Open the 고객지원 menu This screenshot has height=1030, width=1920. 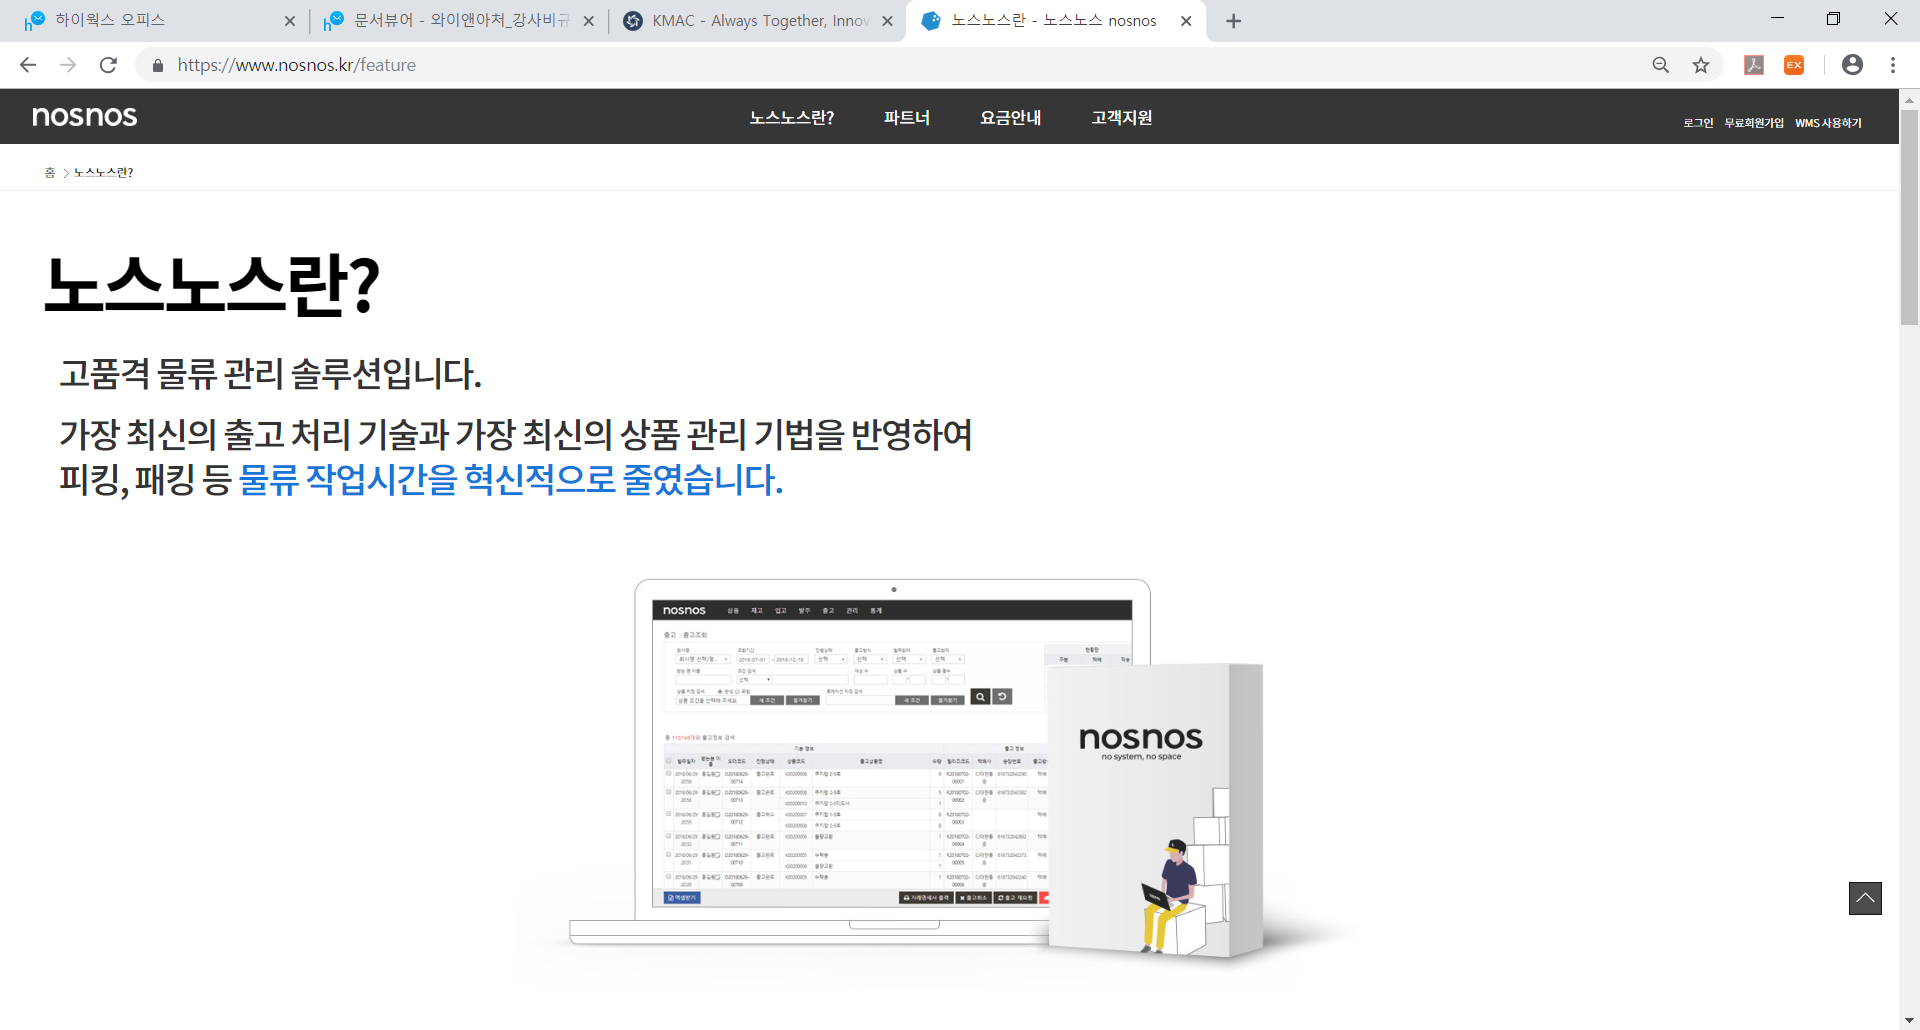(x=1121, y=117)
